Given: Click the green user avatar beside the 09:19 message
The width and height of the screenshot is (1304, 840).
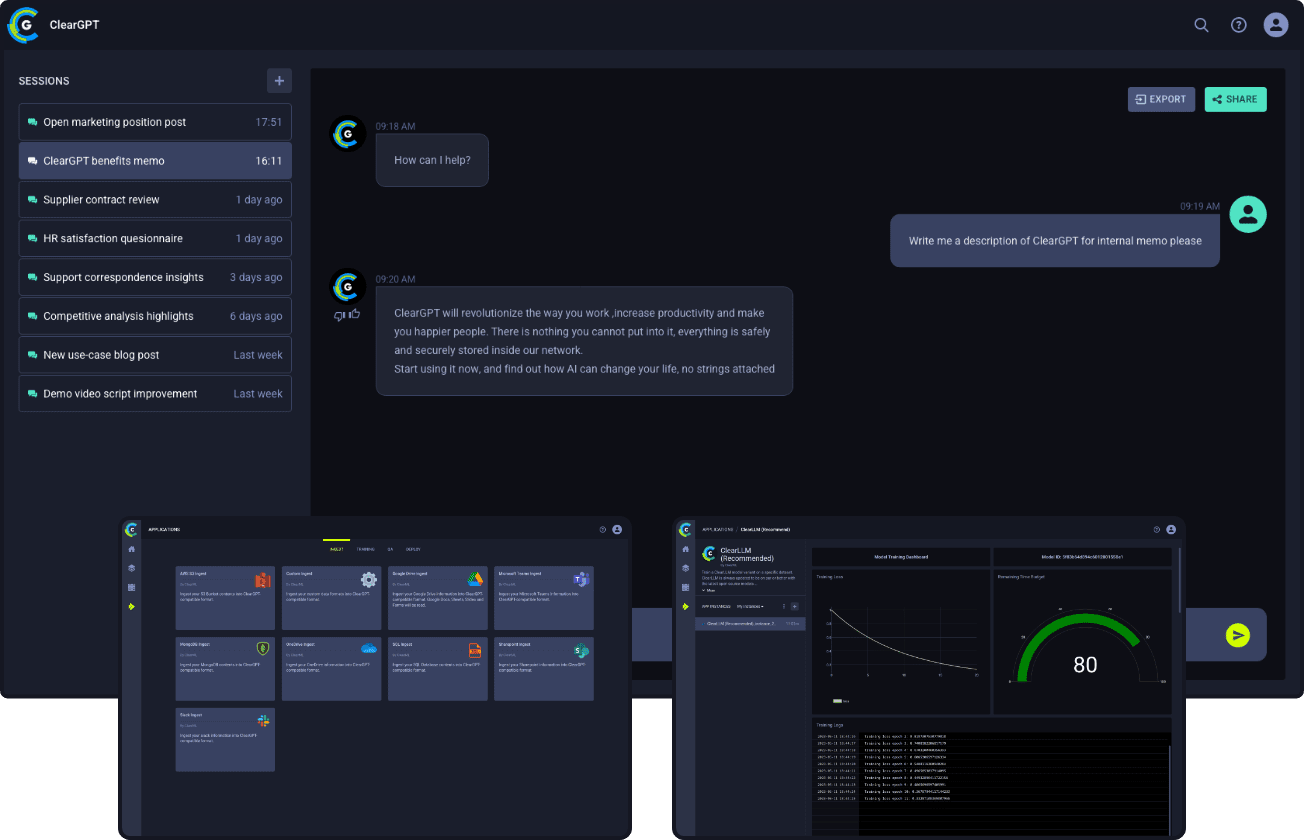Looking at the screenshot, I should 1248,213.
